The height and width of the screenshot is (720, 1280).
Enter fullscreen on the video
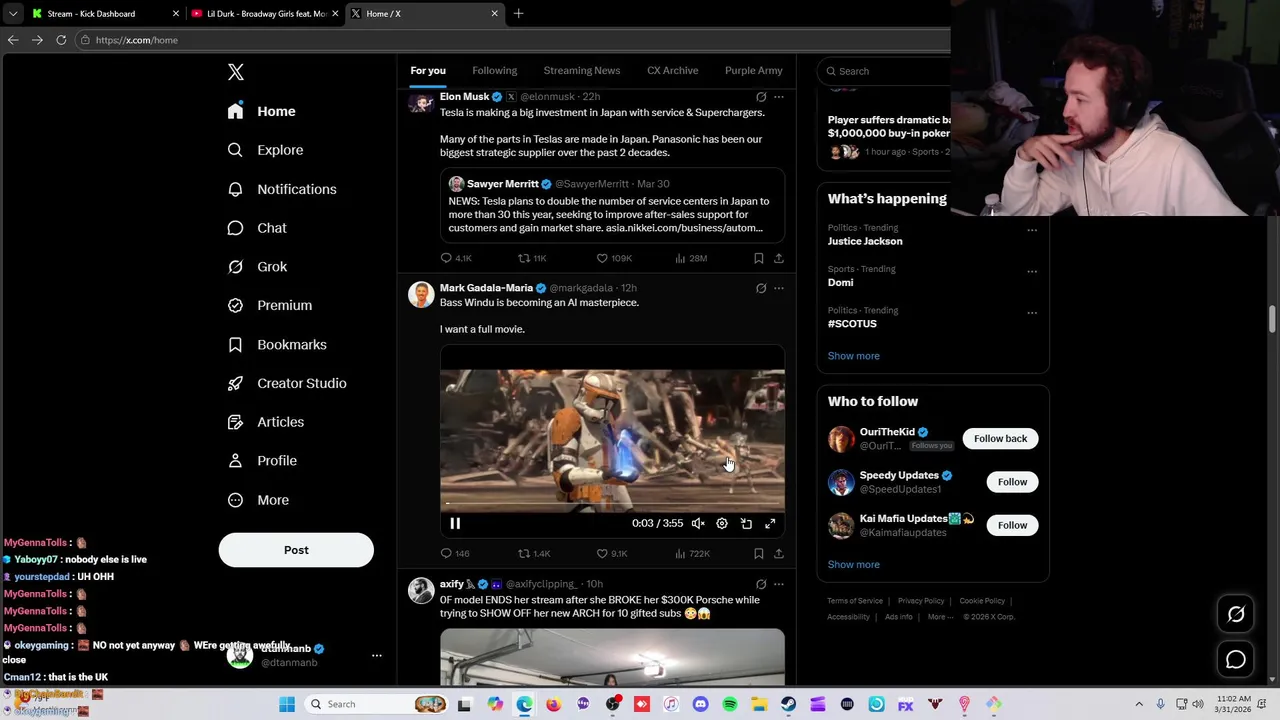point(770,523)
